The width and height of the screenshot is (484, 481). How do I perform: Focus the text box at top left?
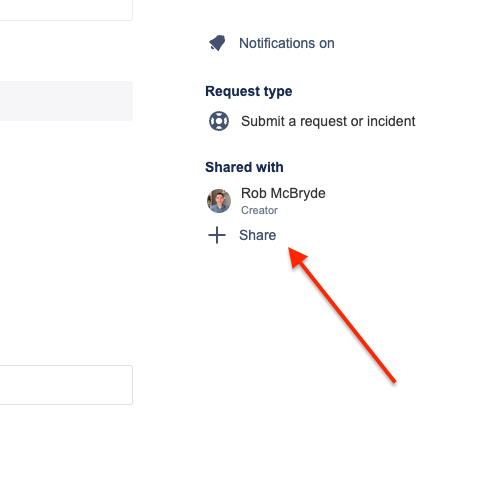click(x=66, y=10)
